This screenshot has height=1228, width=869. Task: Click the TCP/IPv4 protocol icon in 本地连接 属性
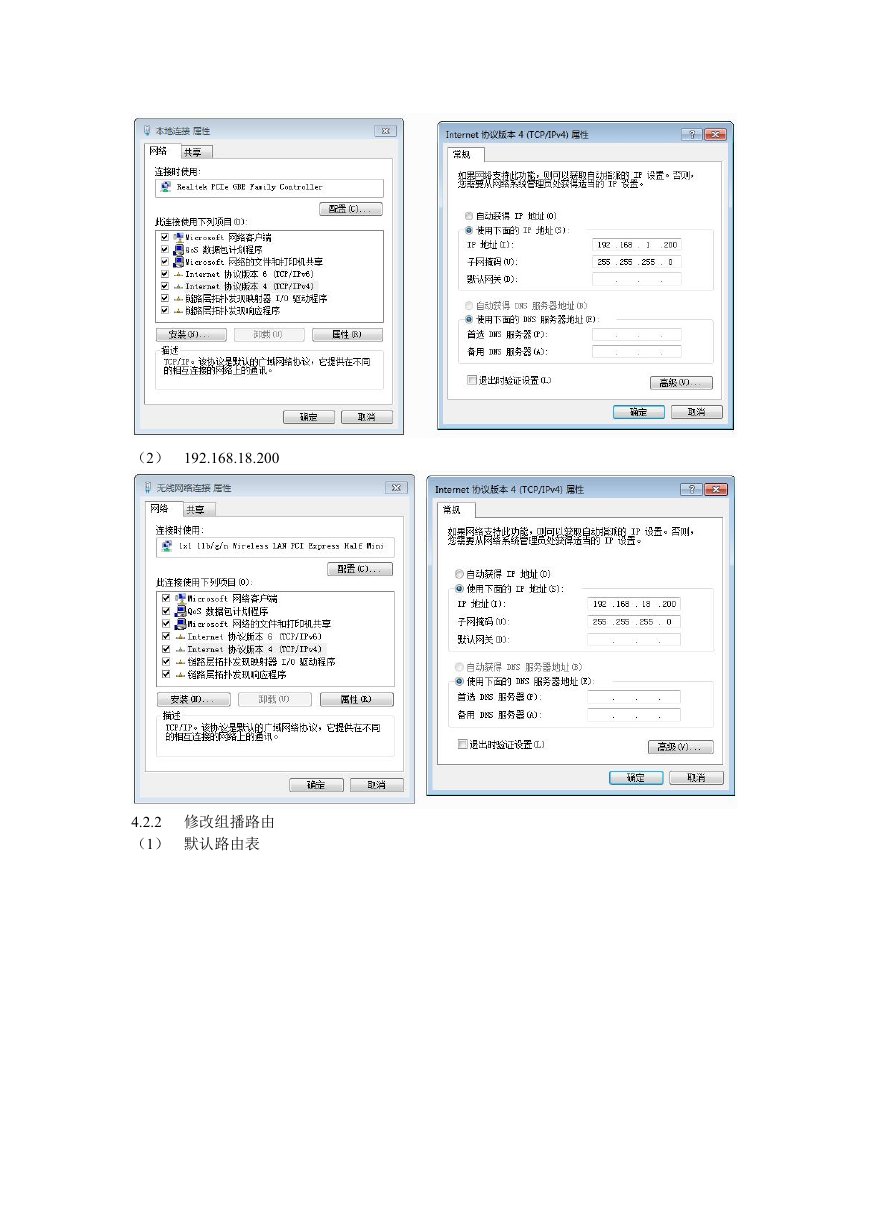(x=179, y=285)
